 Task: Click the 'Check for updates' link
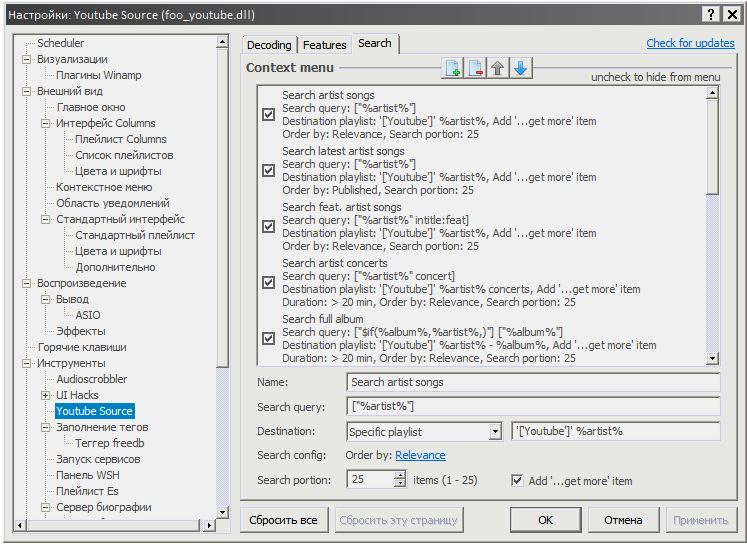click(x=690, y=43)
